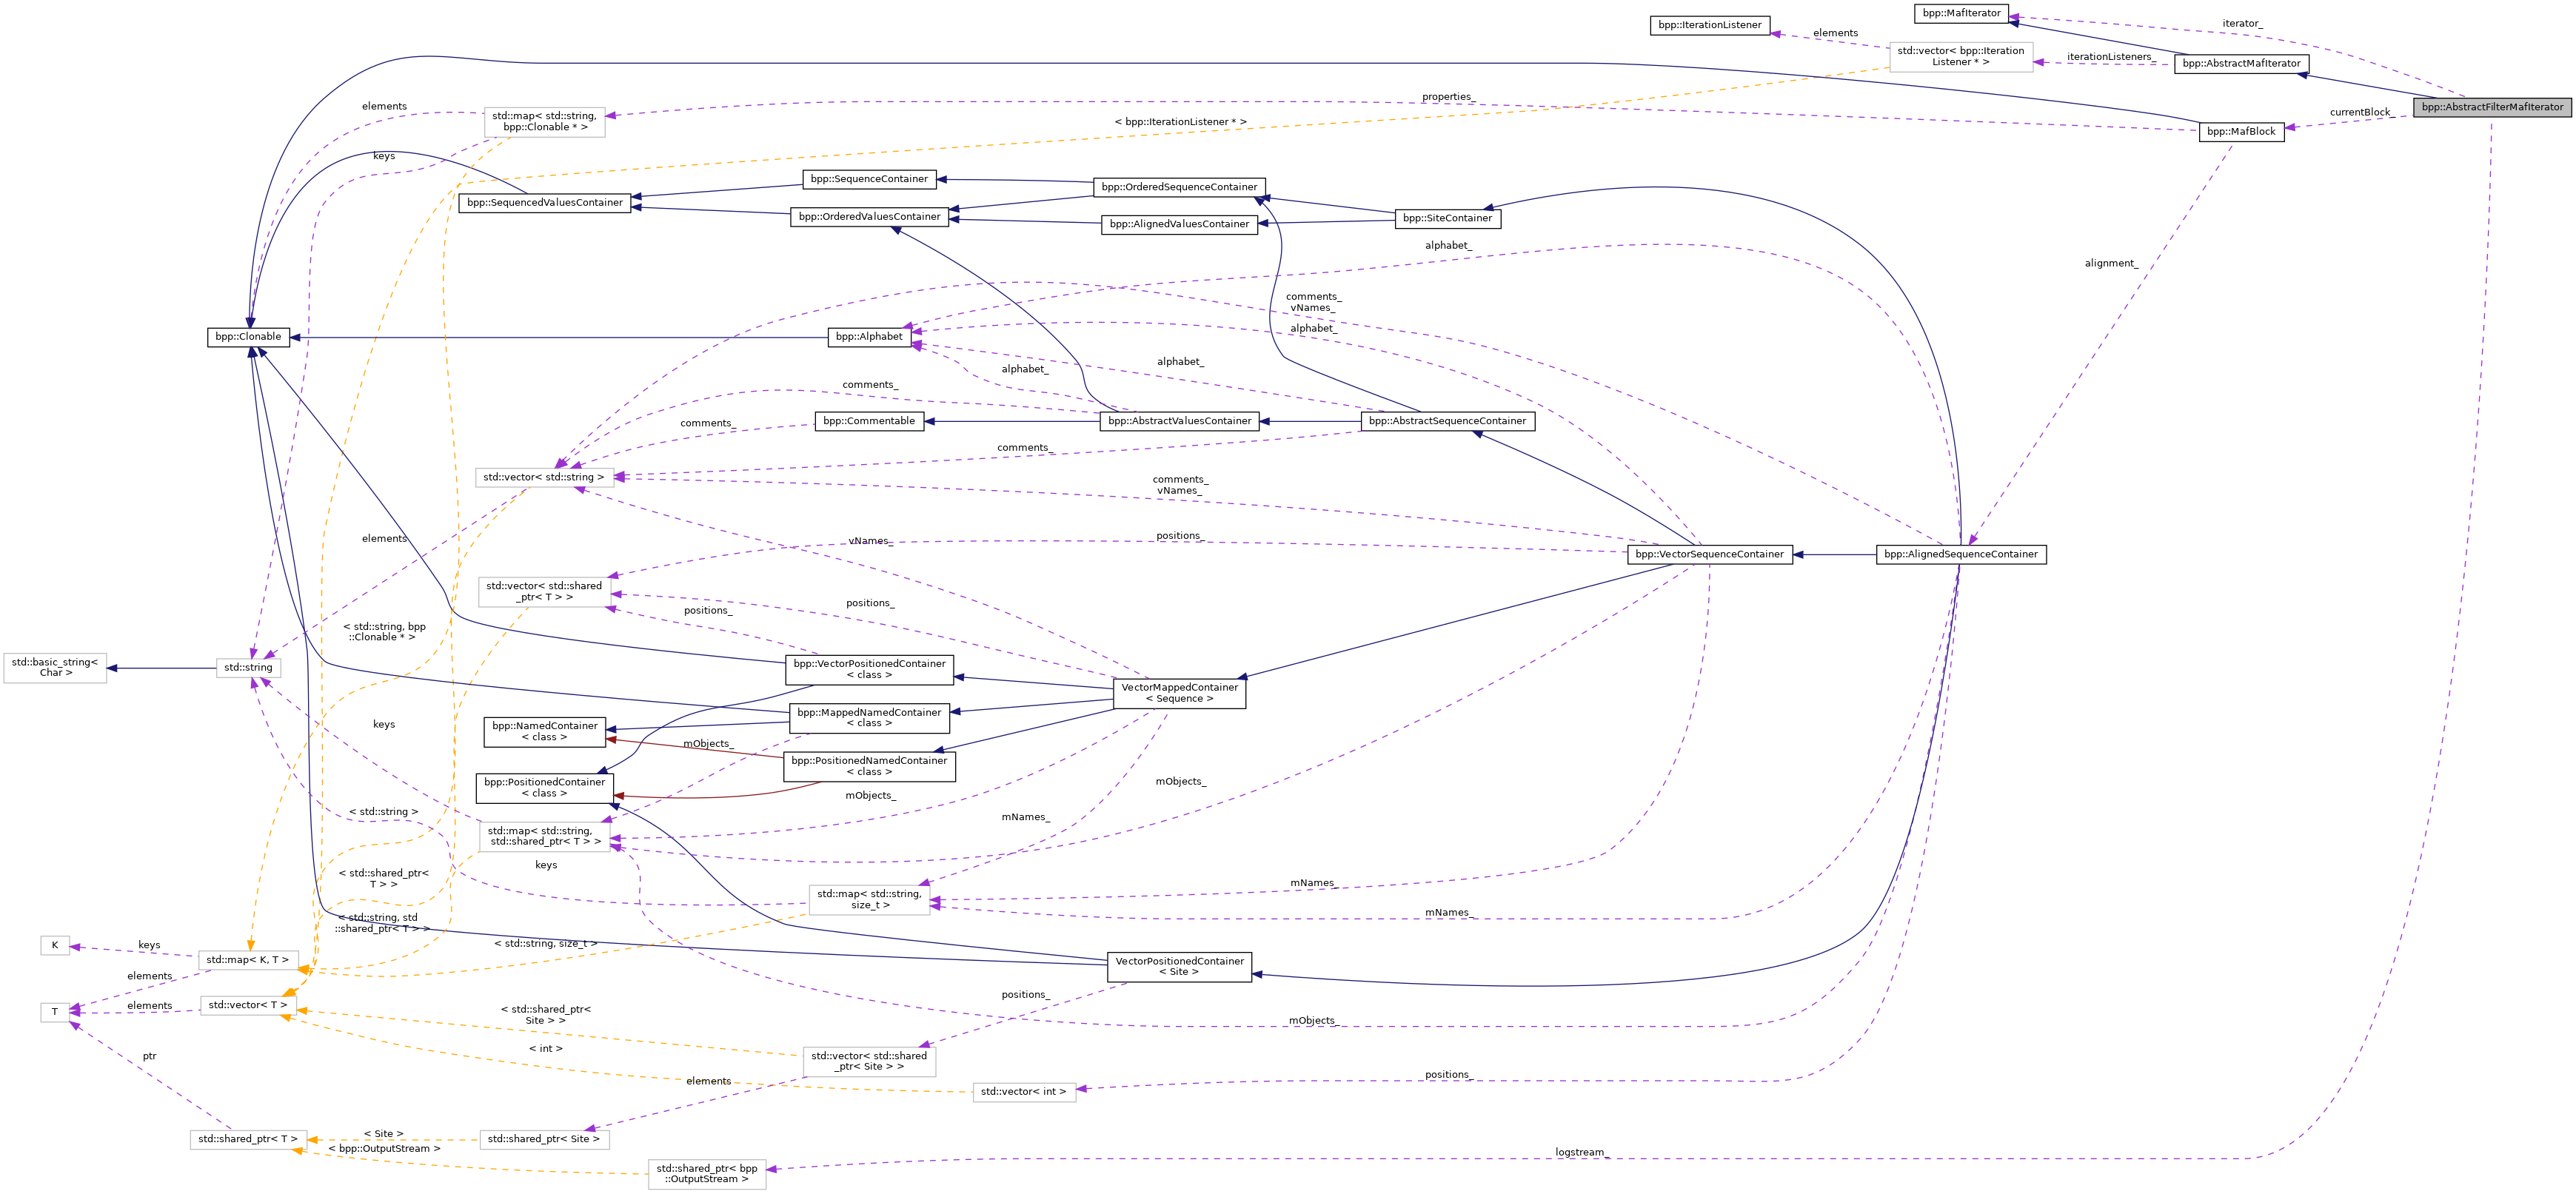Open the bpp::SiteContainer class node
The height and width of the screenshot is (1194, 2576).
[1447, 218]
